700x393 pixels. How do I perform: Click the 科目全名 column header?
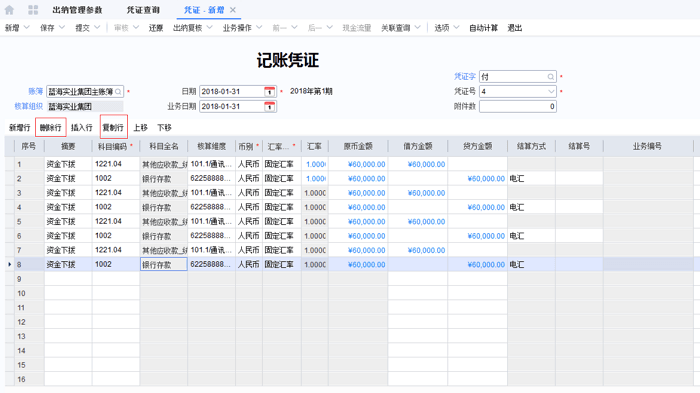click(x=163, y=146)
